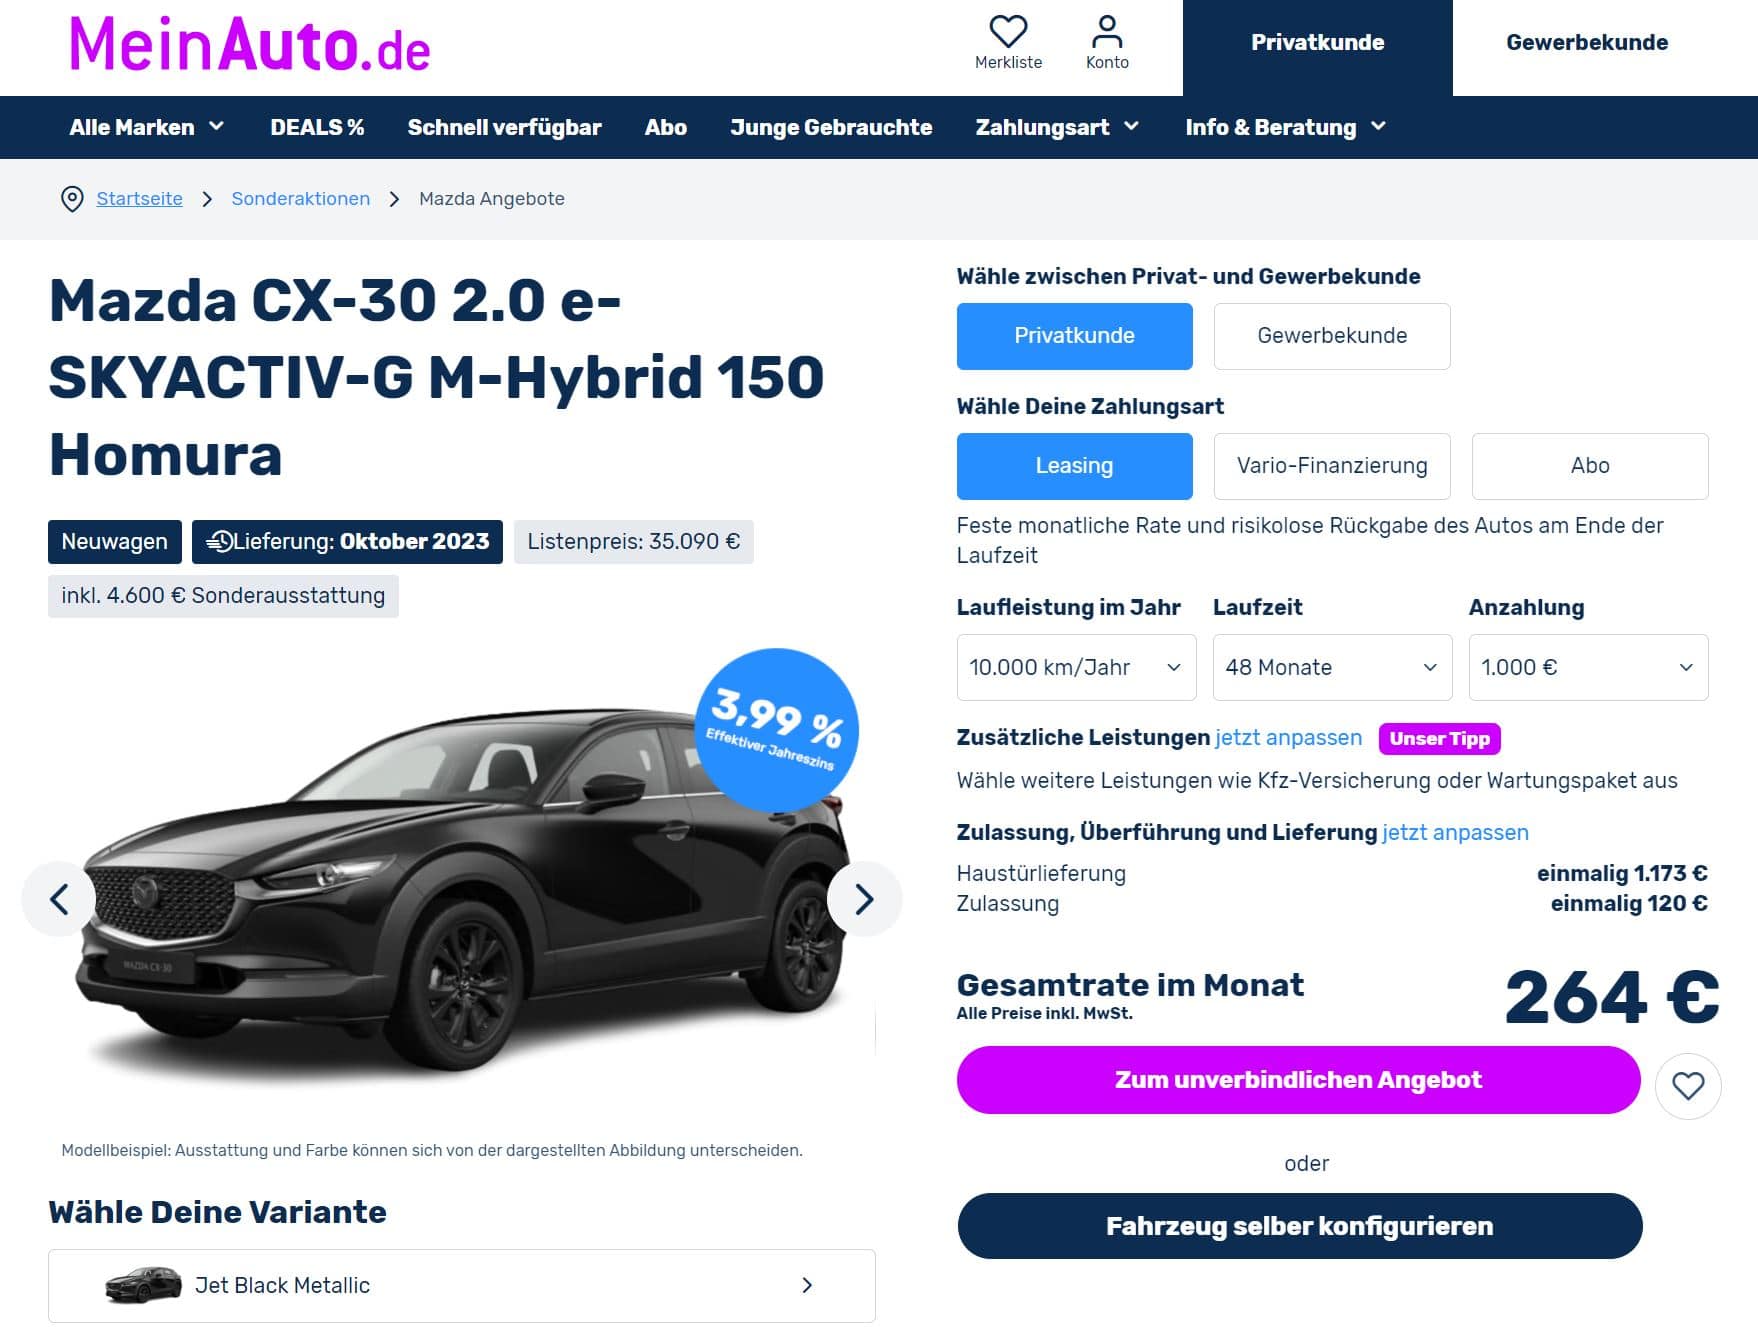1758x1343 pixels.
Task: Expand the Alle Marken menu
Action: (x=146, y=127)
